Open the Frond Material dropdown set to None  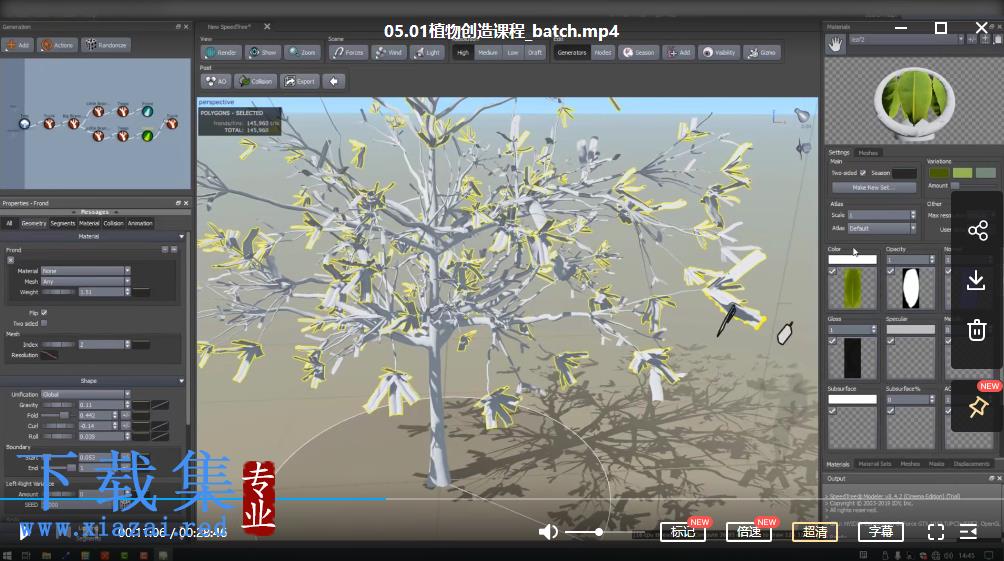[x=86, y=271]
